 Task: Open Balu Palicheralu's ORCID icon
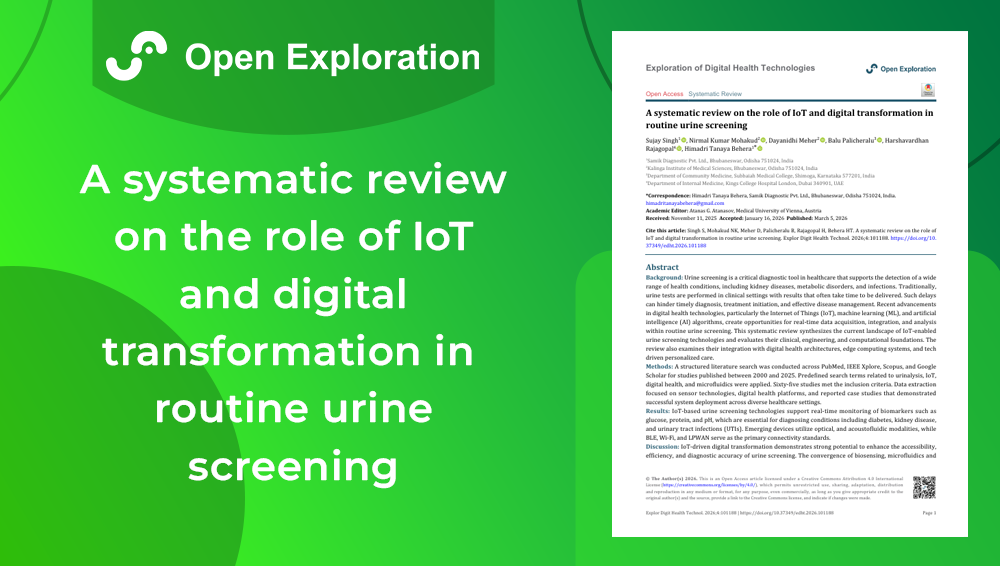879,140
